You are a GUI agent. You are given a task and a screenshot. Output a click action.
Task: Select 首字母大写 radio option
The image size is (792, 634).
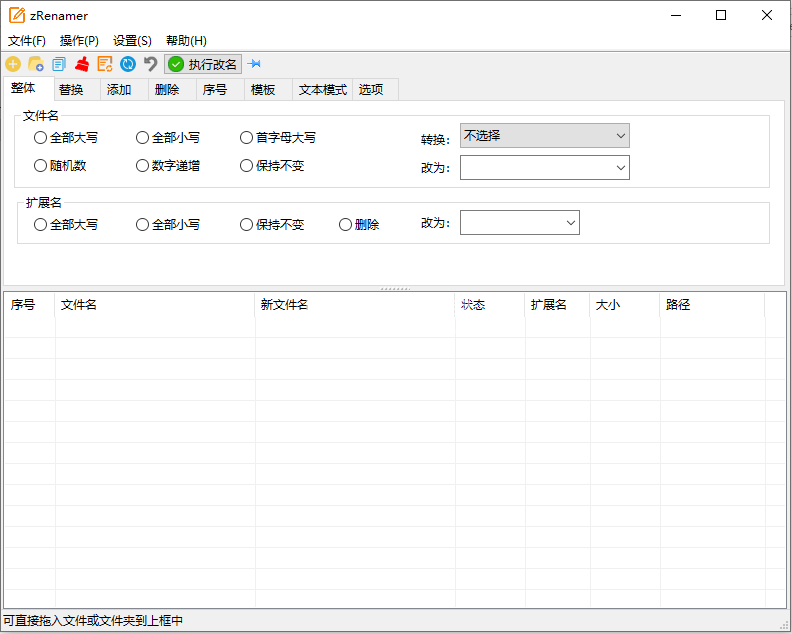click(x=278, y=137)
